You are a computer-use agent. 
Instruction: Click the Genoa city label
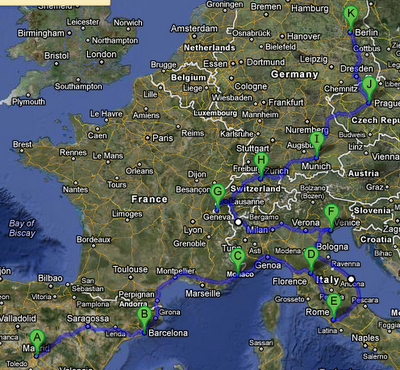click(268, 265)
